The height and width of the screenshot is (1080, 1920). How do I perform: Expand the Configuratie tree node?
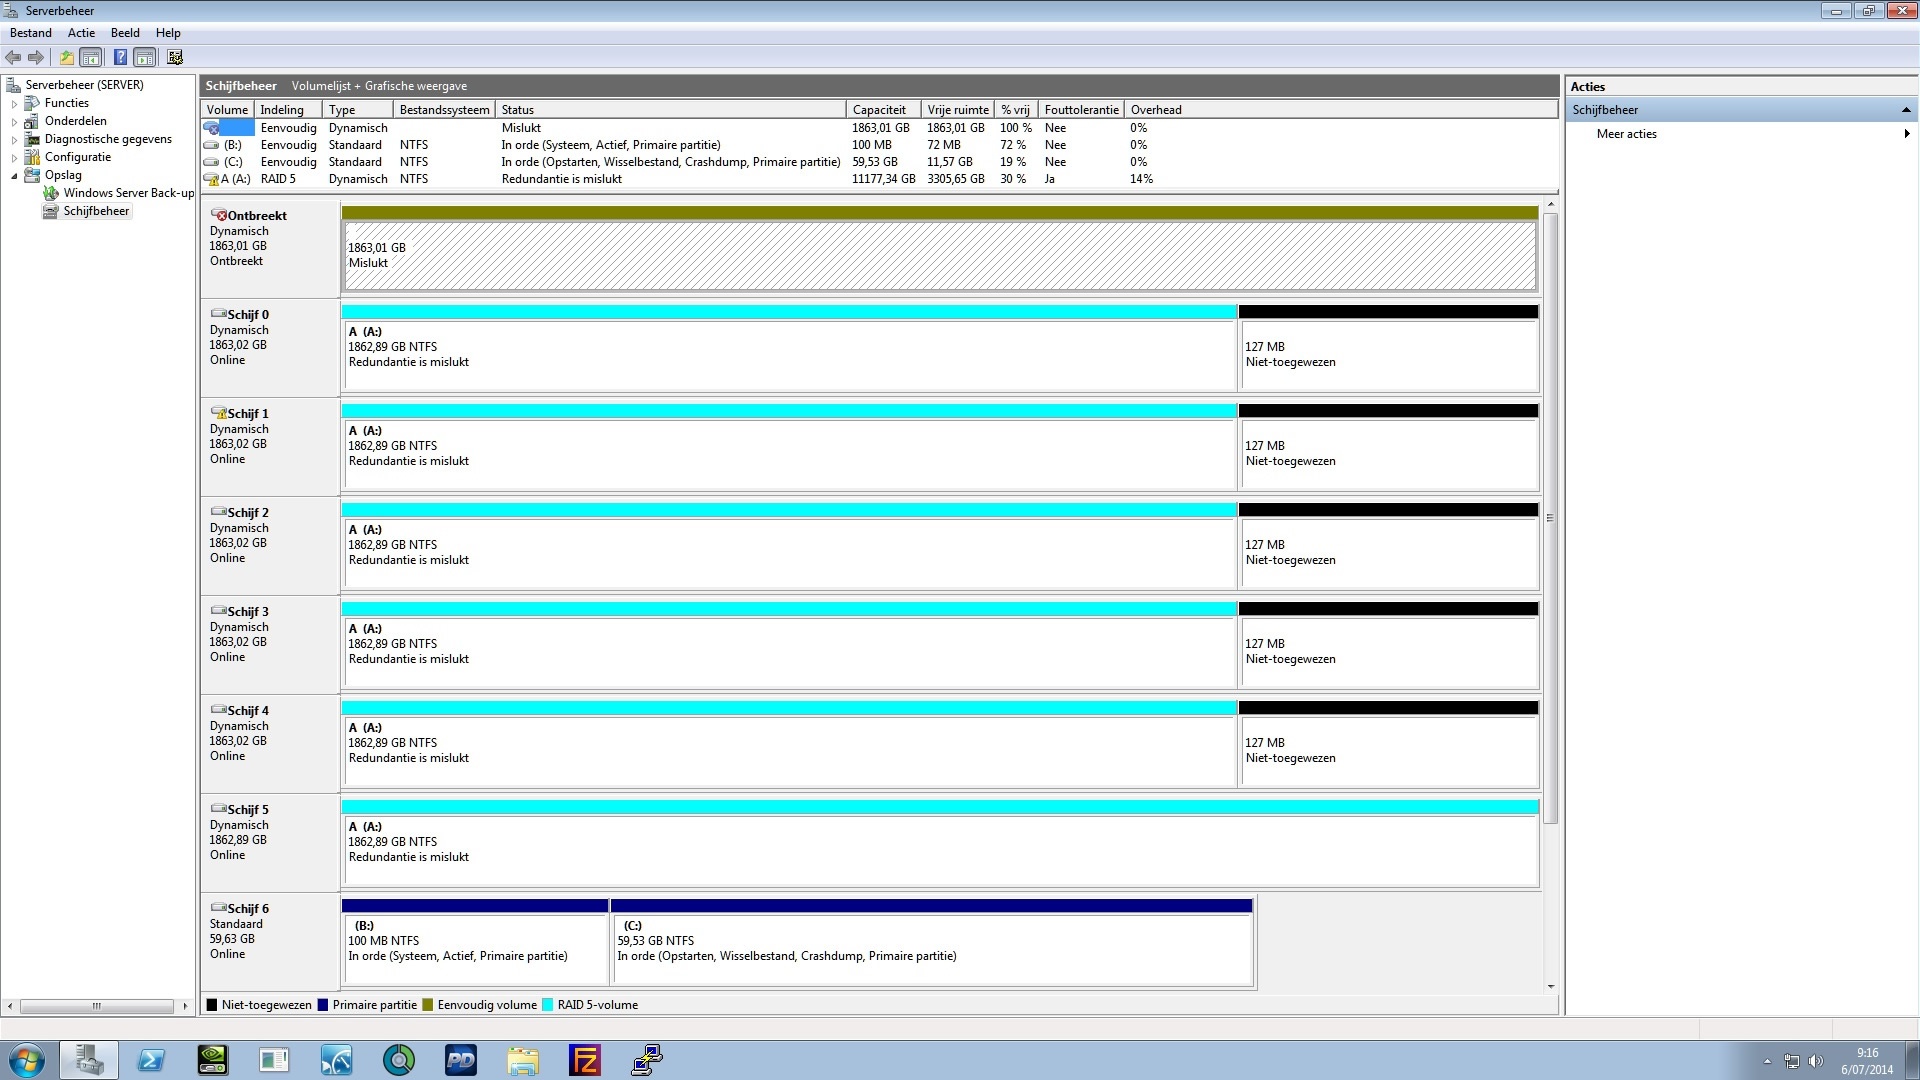click(x=14, y=157)
